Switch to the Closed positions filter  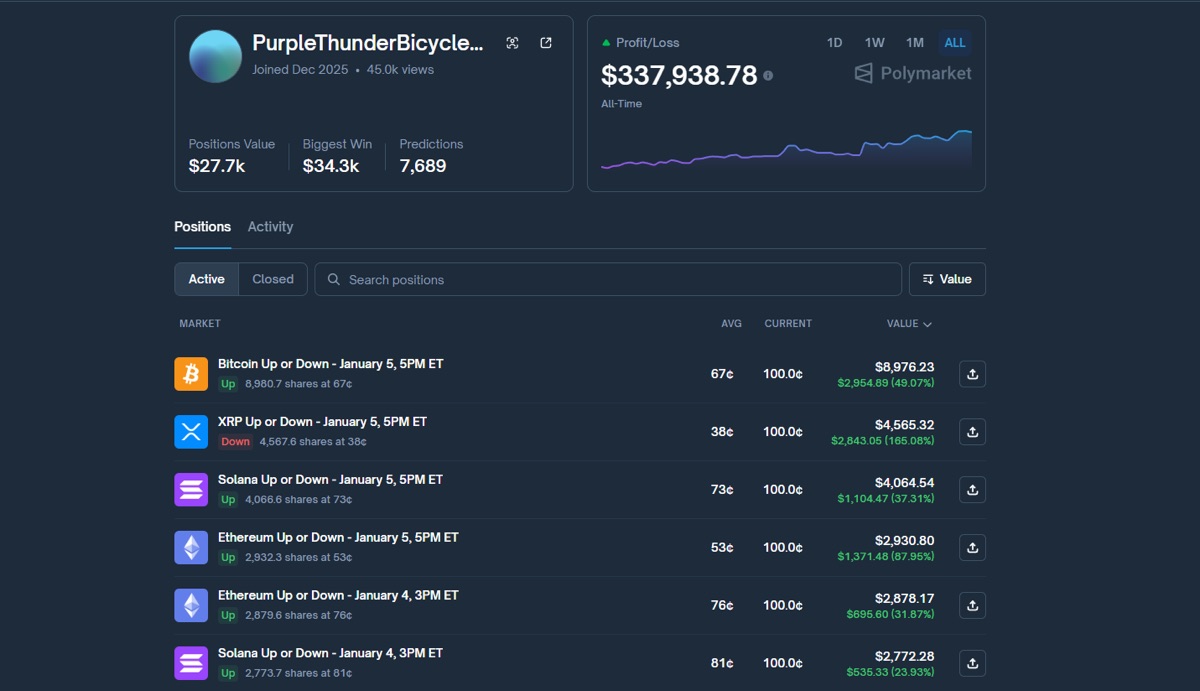pos(272,279)
